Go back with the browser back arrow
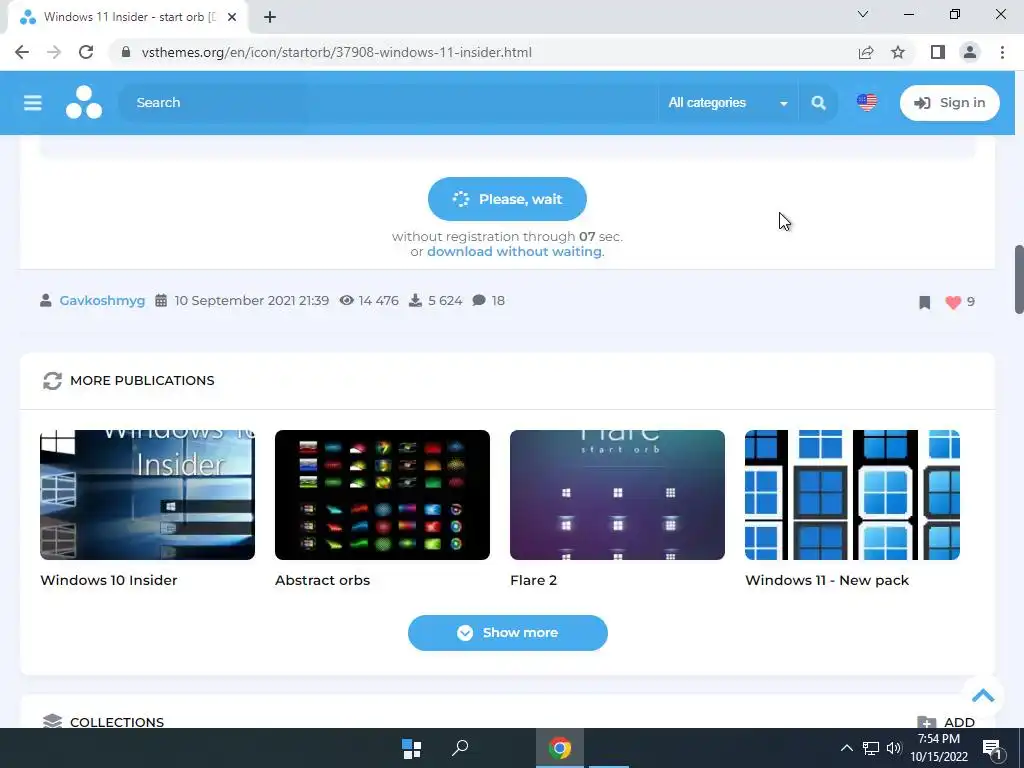Viewport: 1024px width, 768px height. pyautogui.click(x=22, y=52)
